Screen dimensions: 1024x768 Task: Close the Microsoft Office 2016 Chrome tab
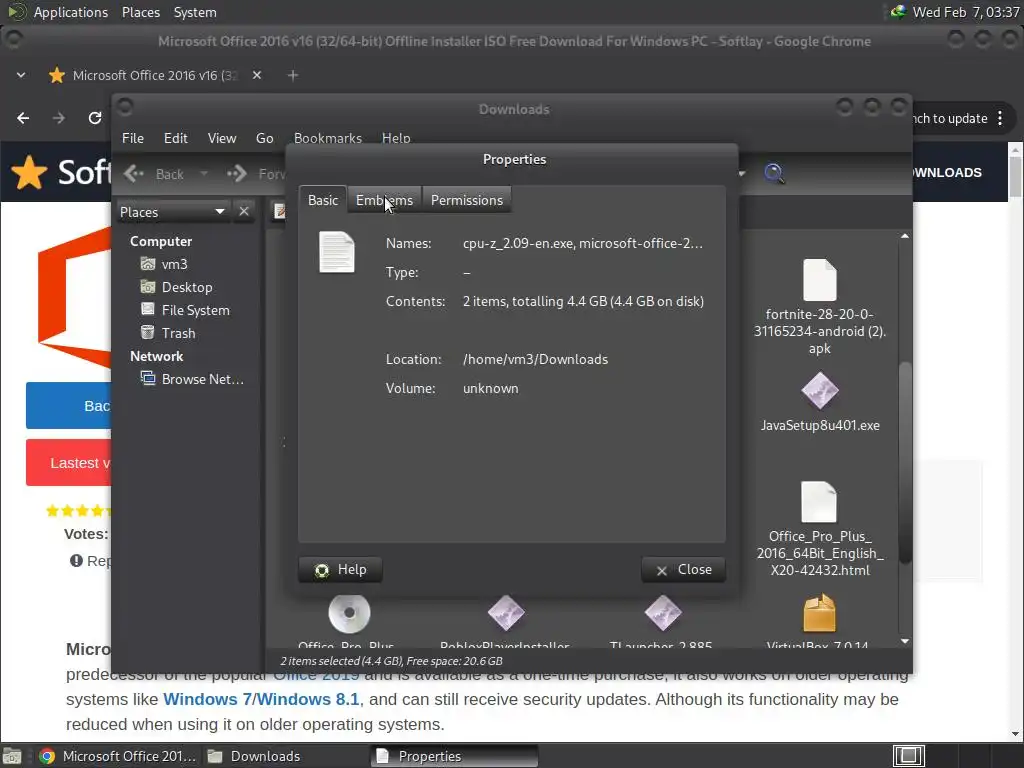pos(257,76)
